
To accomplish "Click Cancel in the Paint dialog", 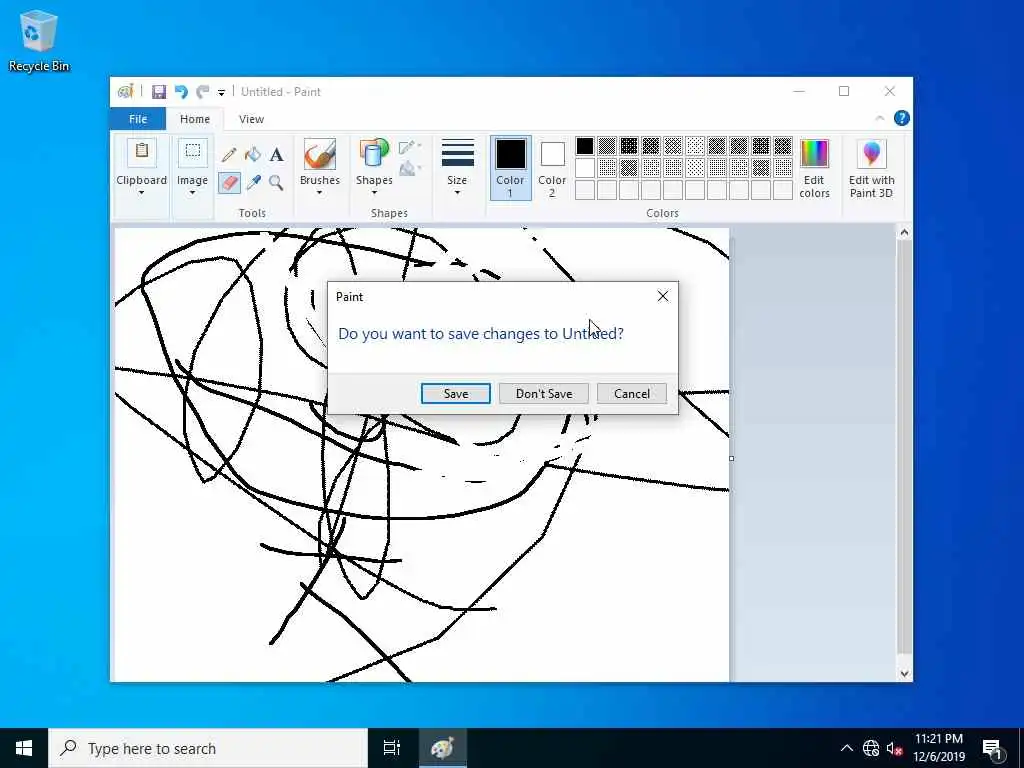I will pyautogui.click(x=632, y=394).
